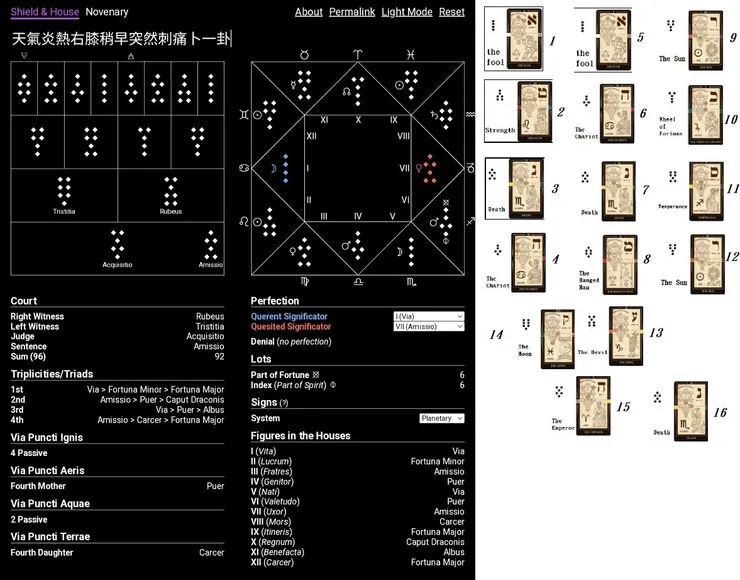Click the Pisces sign symbol above the chart
Image resolution: width=740 pixels, height=580 pixels.
click(x=411, y=55)
